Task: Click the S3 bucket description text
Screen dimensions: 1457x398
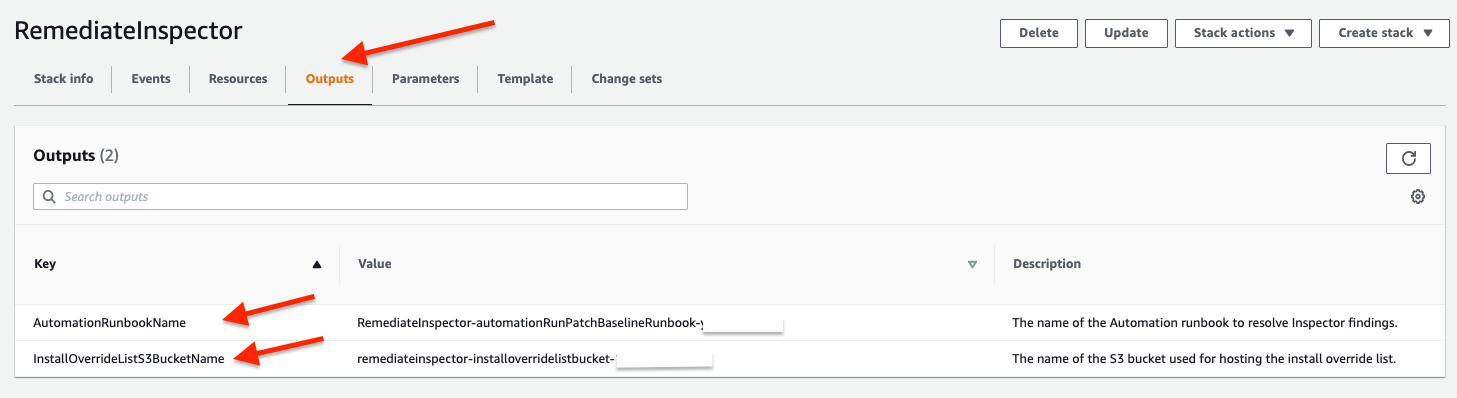Action: tap(1205, 359)
